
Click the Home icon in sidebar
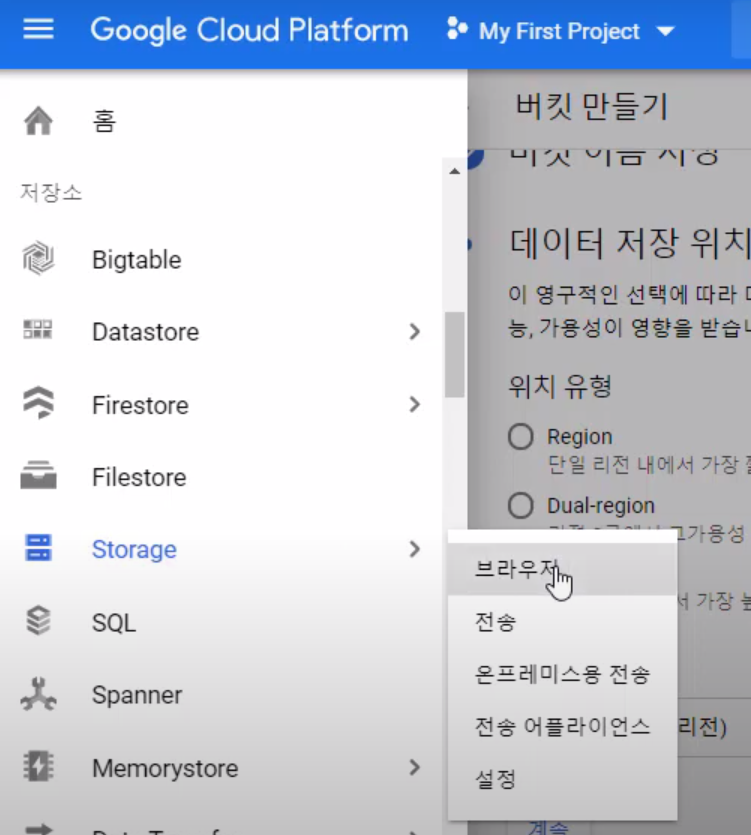coord(38,121)
